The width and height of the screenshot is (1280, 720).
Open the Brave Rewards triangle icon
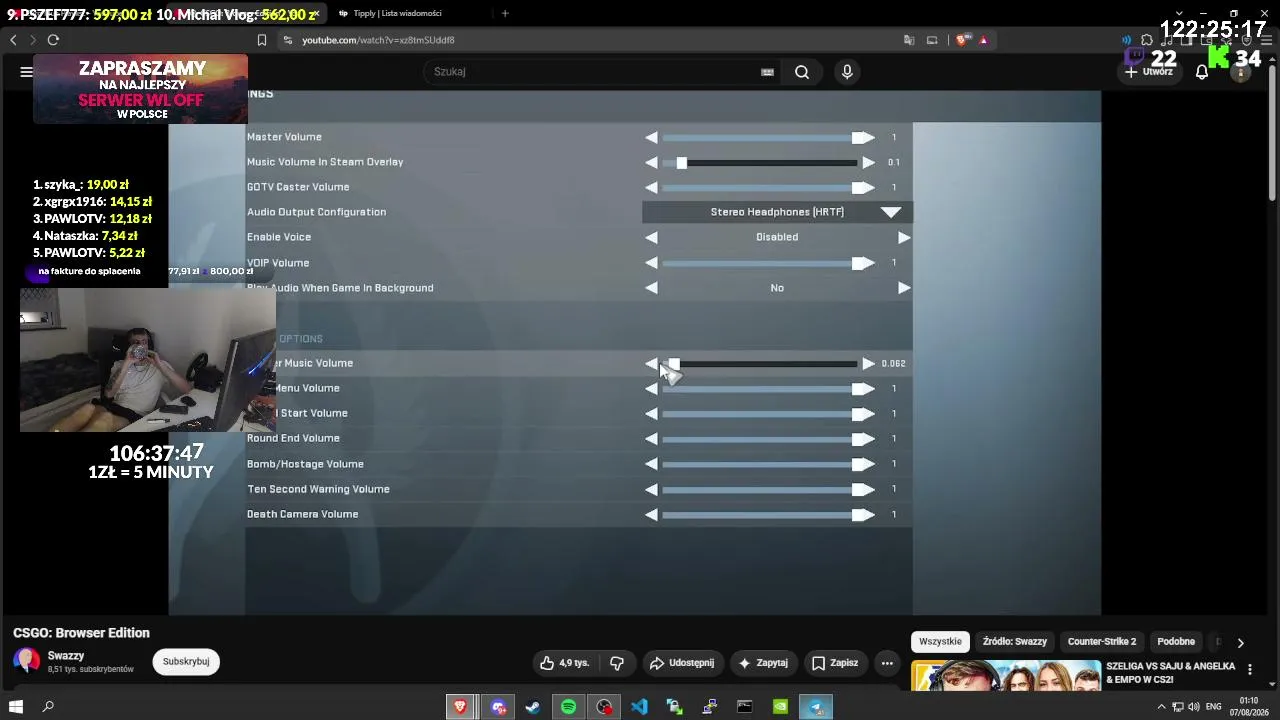pyautogui.click(x=984, y=40)
